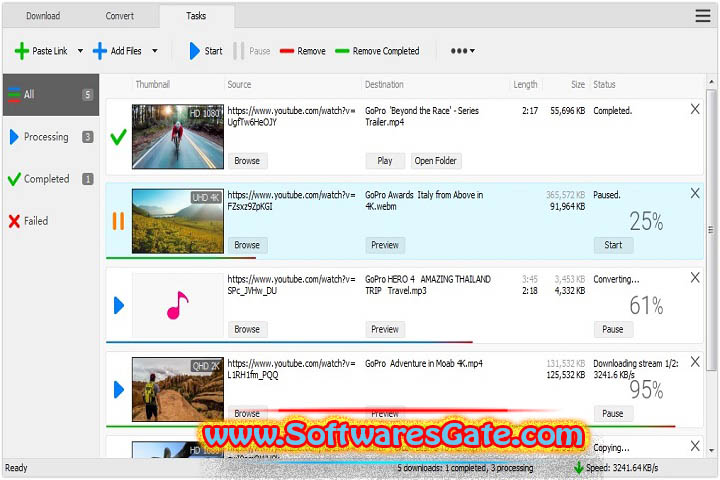
Task: Click the vertical scrollbar thumb
Action: 711,228
